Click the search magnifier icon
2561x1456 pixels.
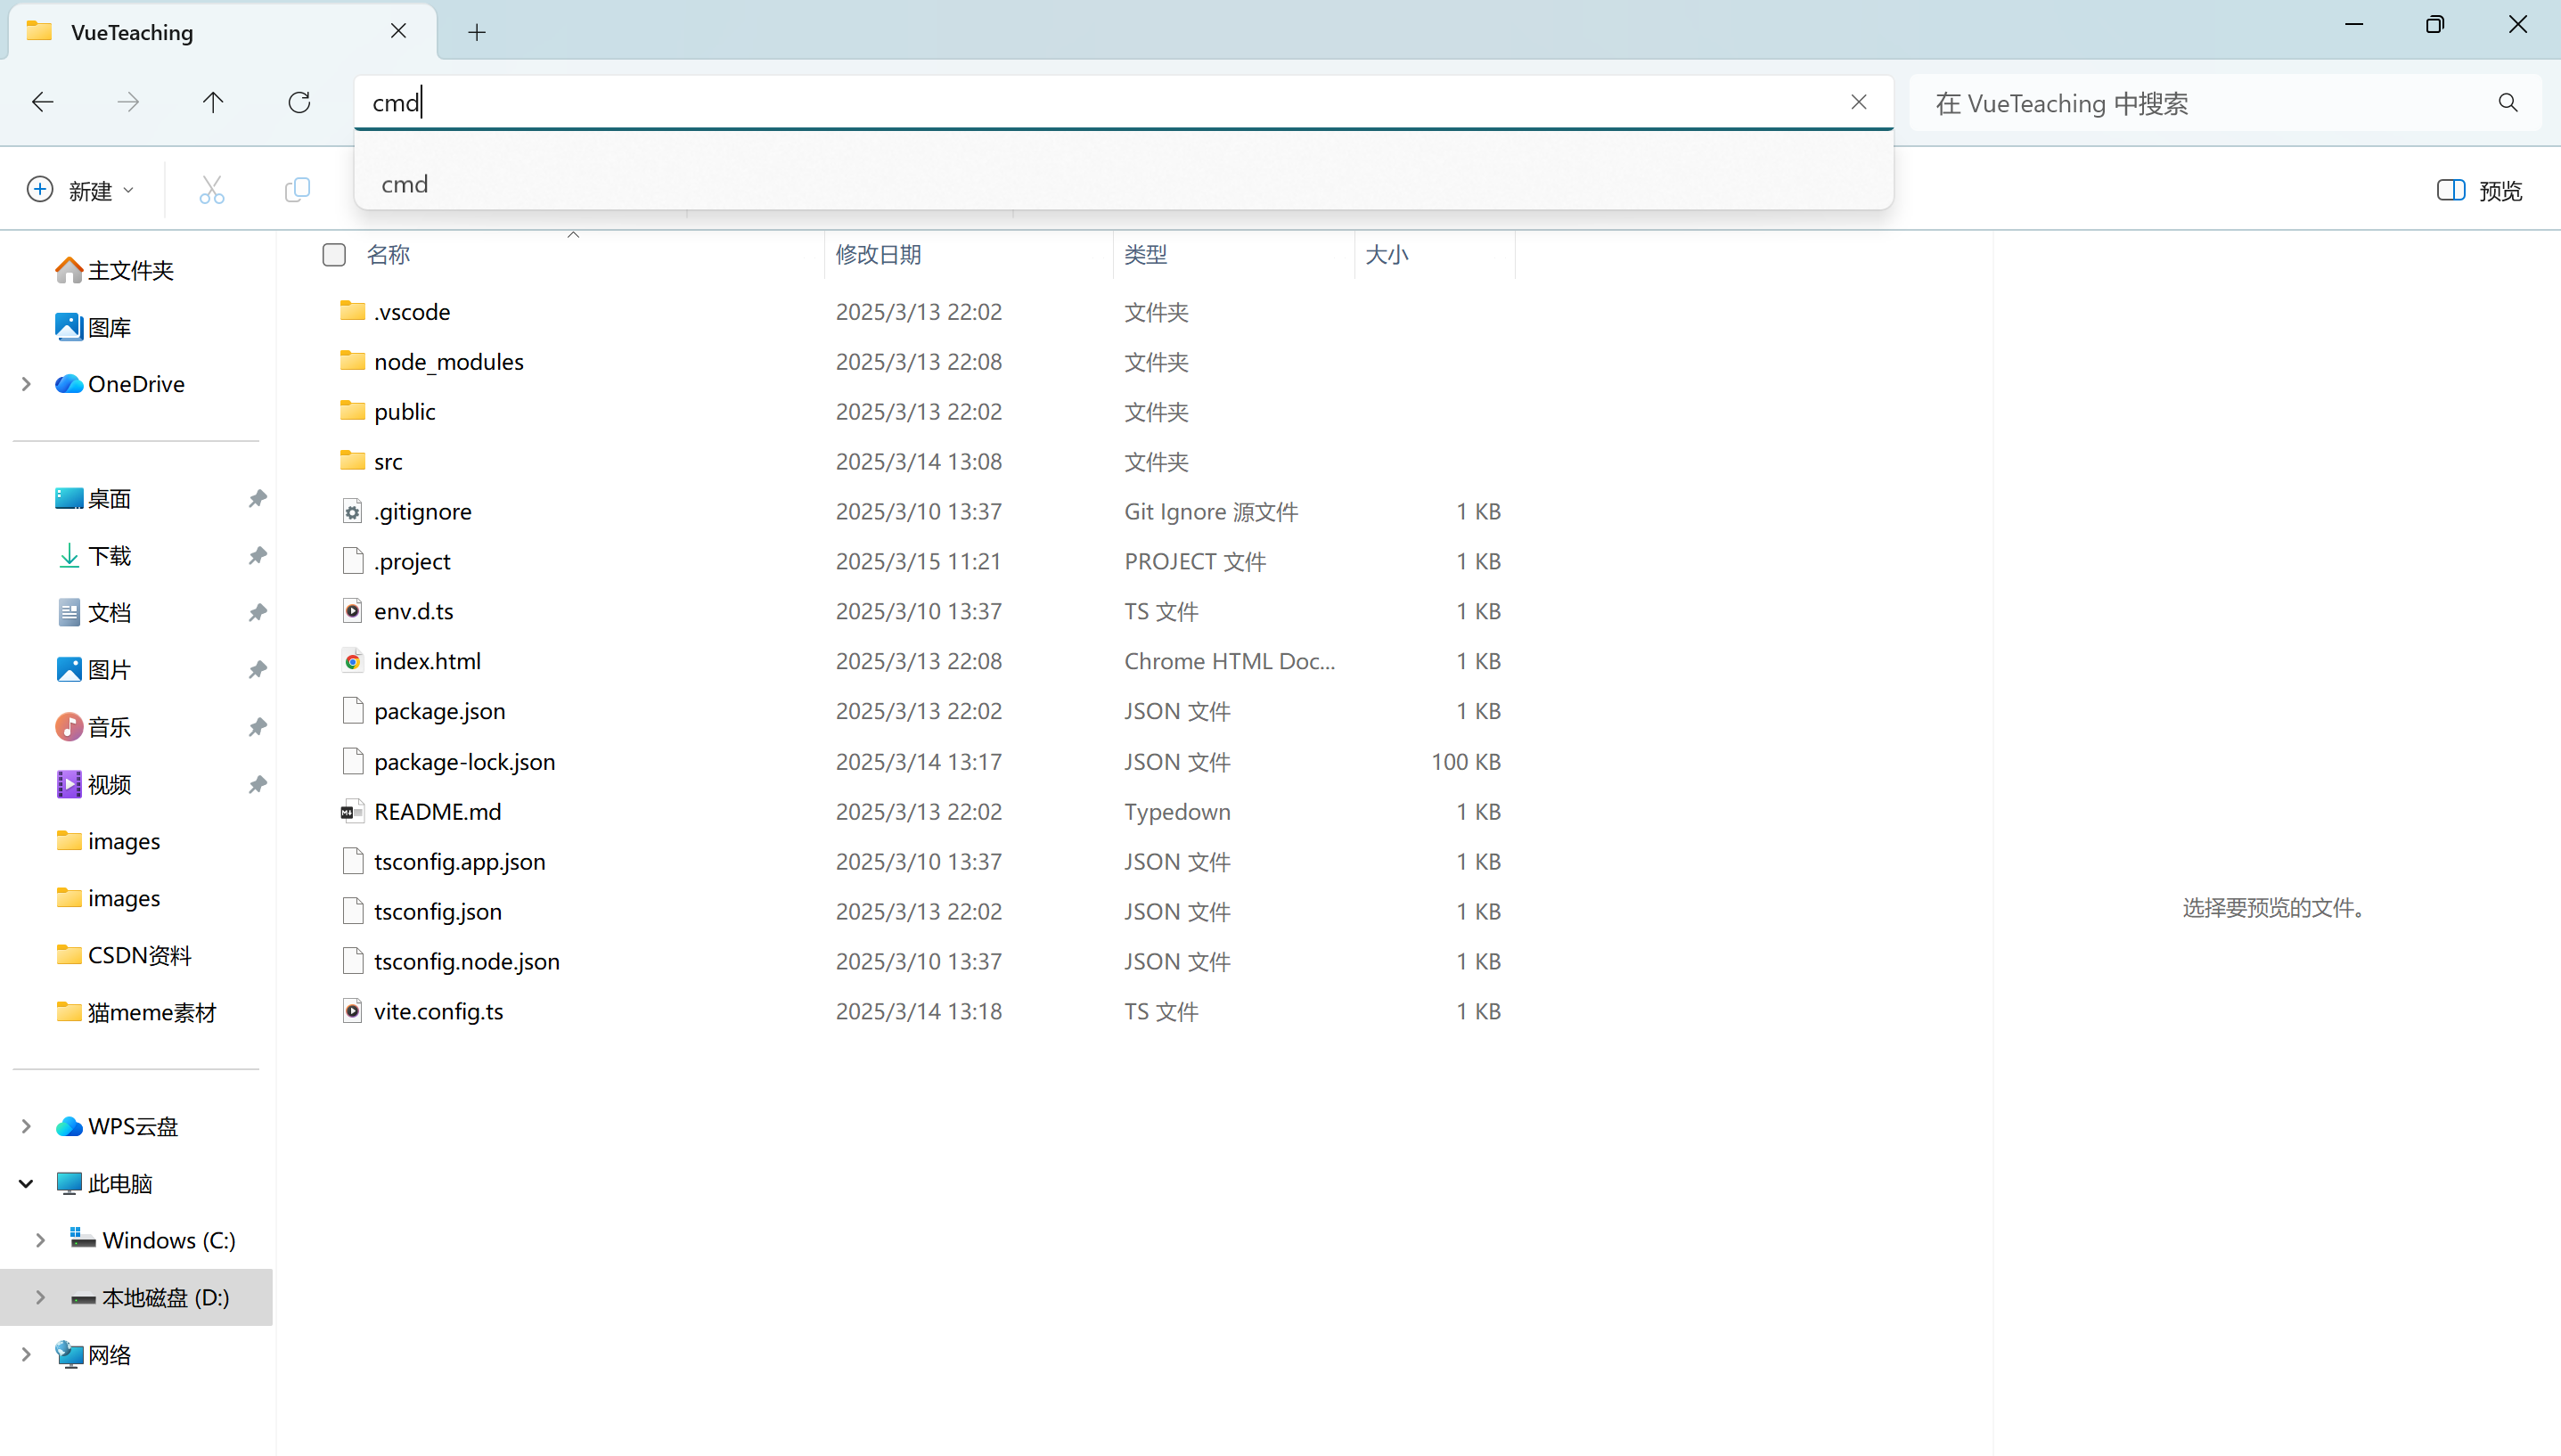tap(2507, 103)
